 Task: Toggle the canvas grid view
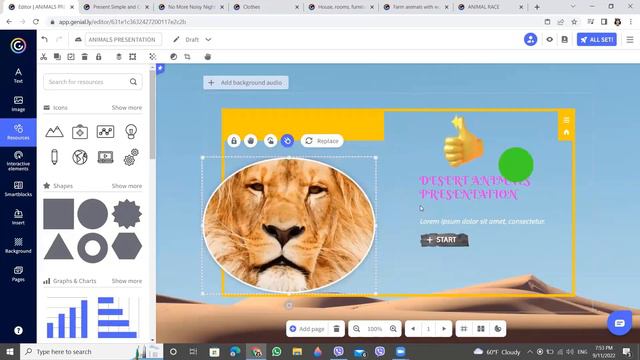(x=464, y=329)
